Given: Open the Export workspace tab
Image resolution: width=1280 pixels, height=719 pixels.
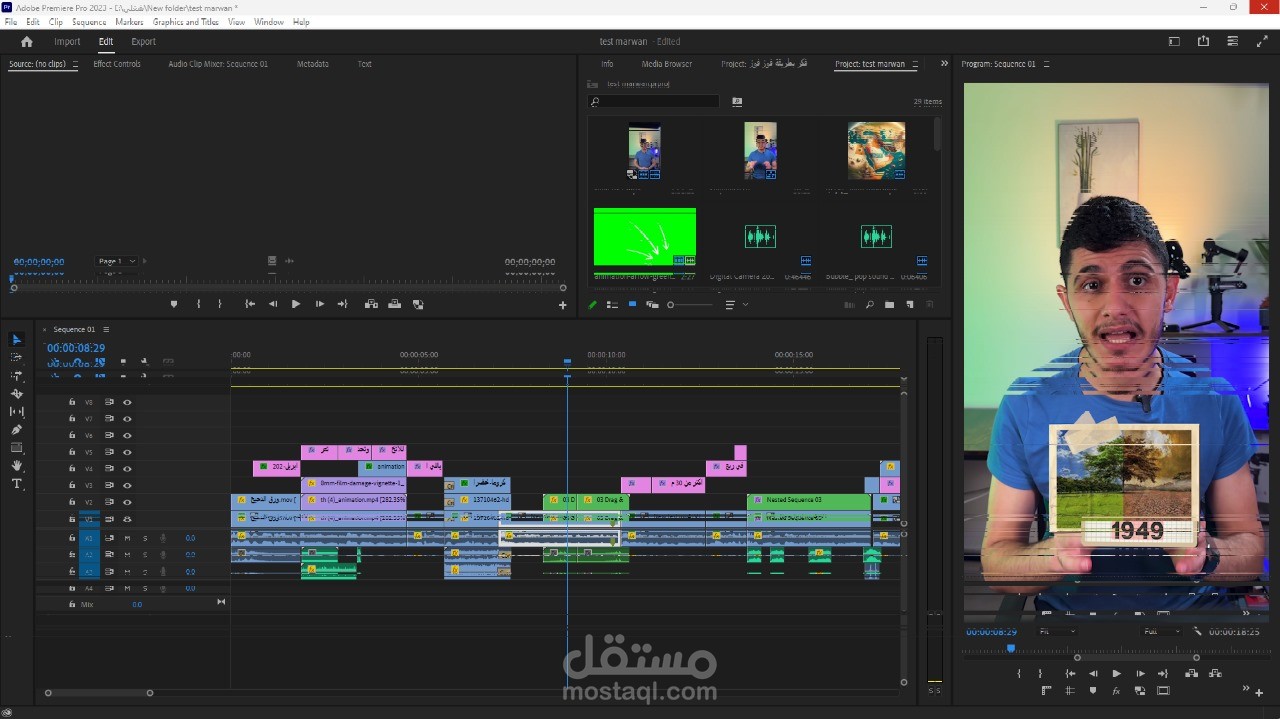Looking at the screenshot, I should pos(143,42).
